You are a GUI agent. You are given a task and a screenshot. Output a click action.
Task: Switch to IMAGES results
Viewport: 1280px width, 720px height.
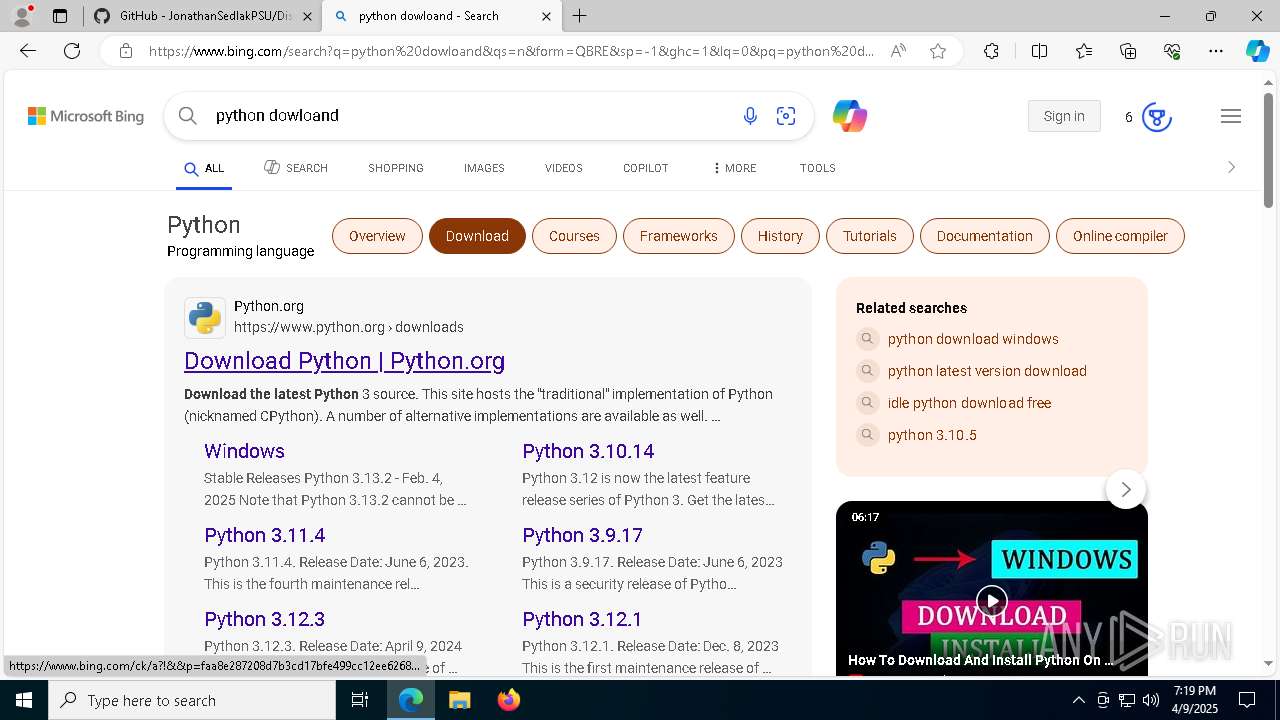484,168
